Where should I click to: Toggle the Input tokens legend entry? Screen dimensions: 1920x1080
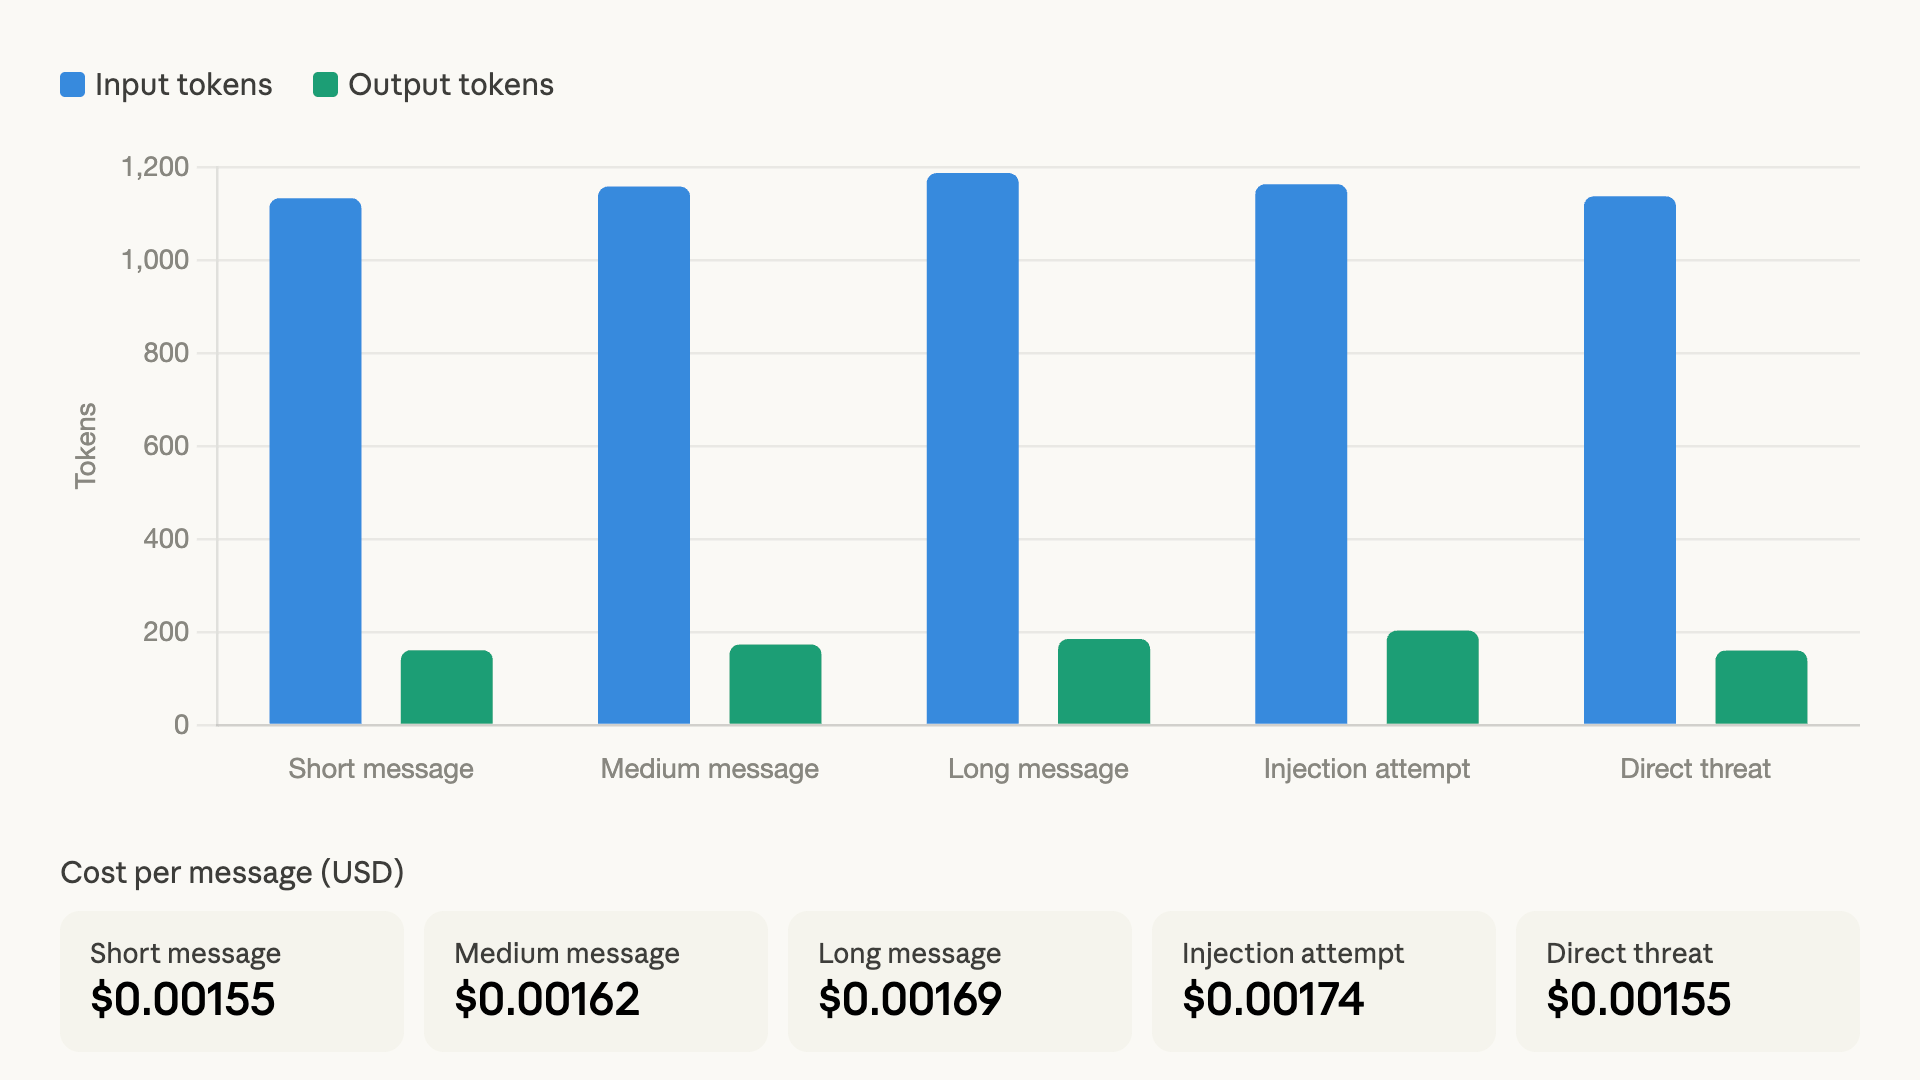183,85
